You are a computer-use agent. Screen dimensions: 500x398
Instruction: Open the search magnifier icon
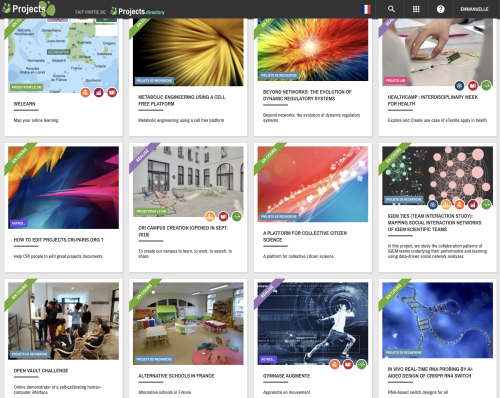(x=391, y=9)
